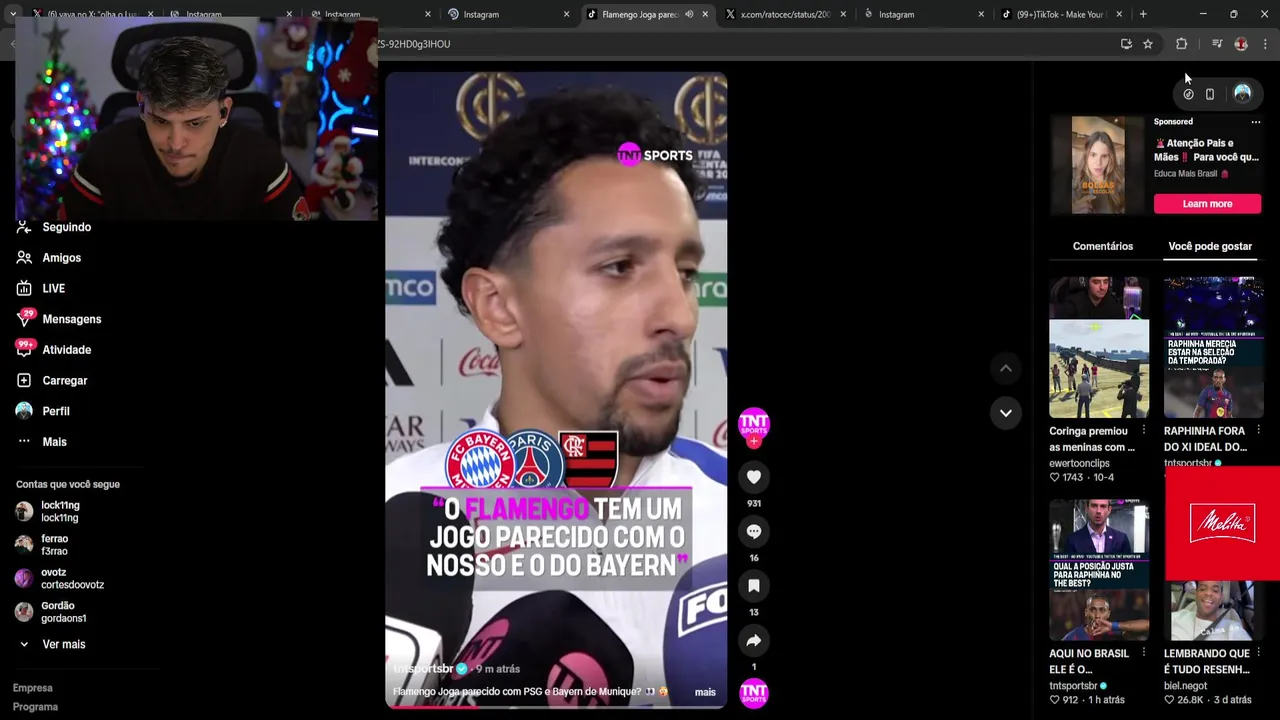Open options for AQUI NO BRASIL video
Viewport: 1280px width, 720px height.
pos(1144,653)
